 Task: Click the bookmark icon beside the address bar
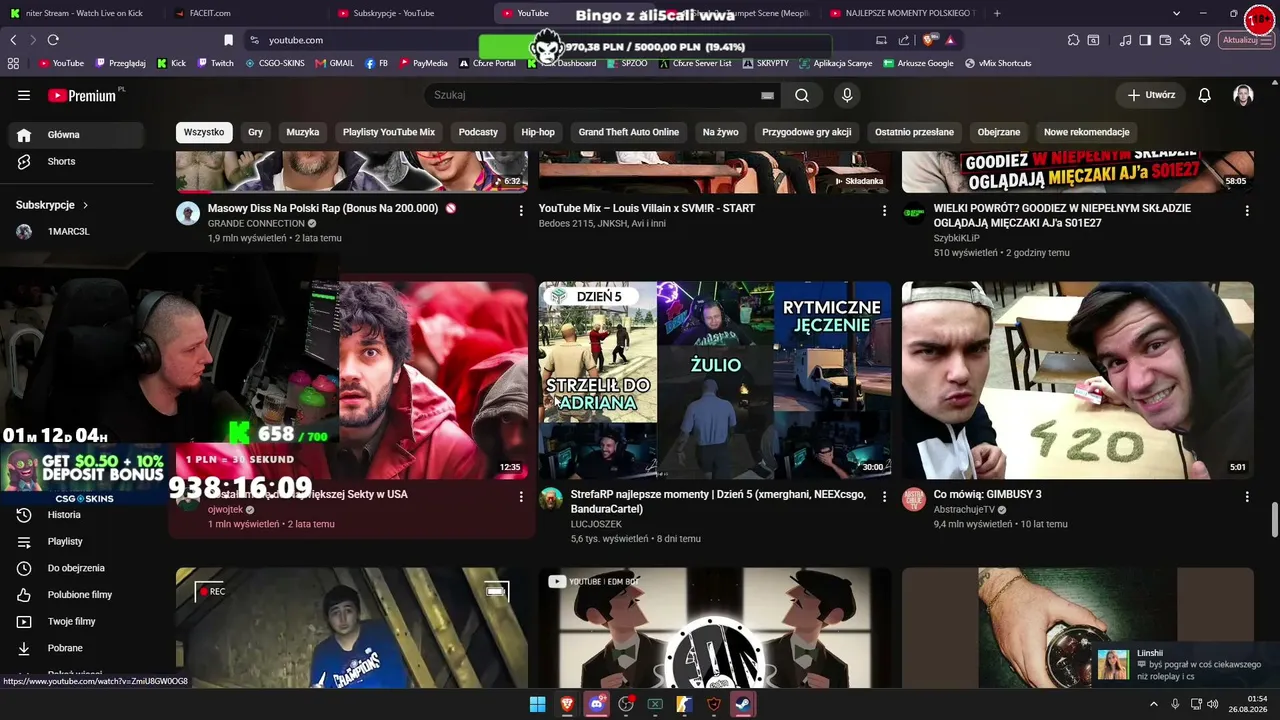(228, 40)
